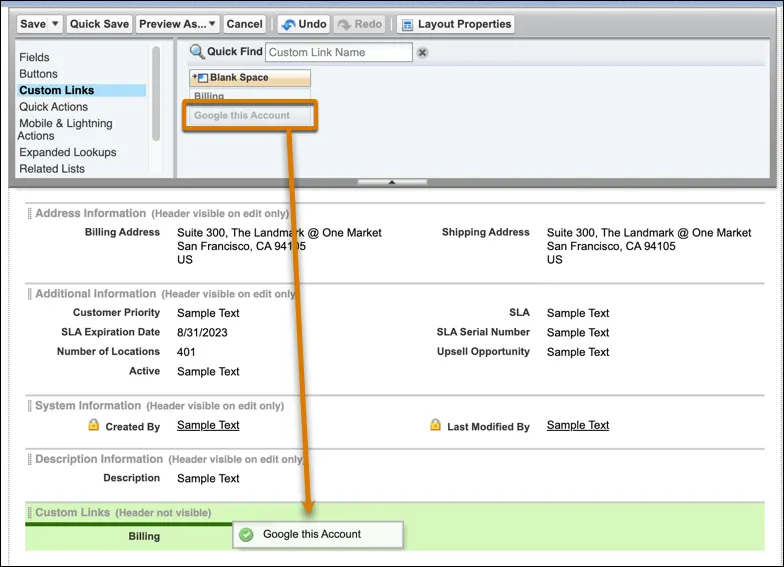The width and height of the screenshot is (784, 567).
Task: Select Custom Links category
Action: 82,90
